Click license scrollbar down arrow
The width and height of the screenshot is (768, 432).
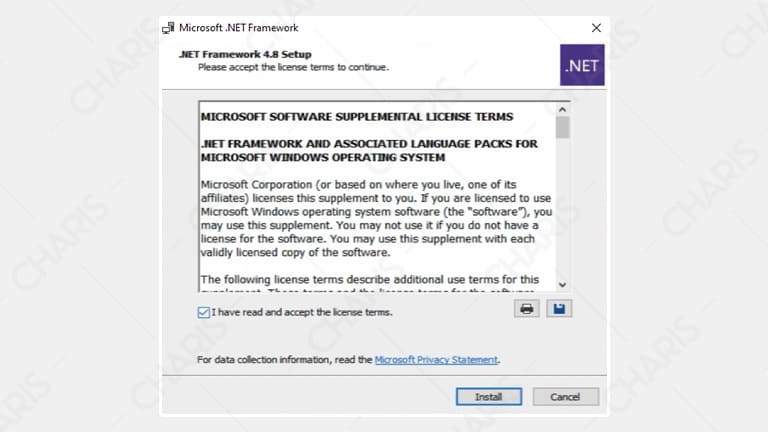562,285
